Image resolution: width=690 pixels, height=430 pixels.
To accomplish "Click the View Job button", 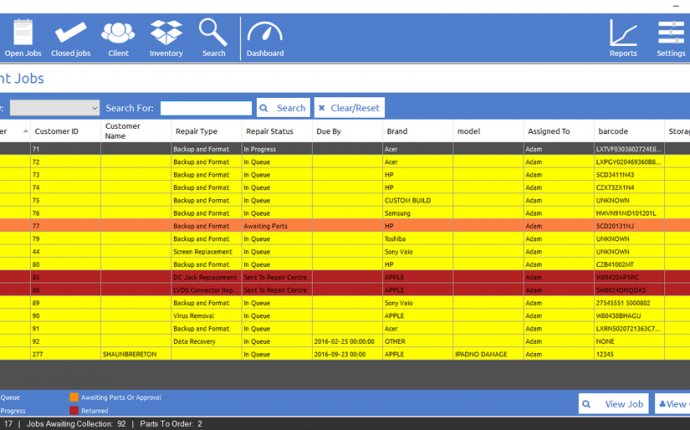I will click(613, 404).
